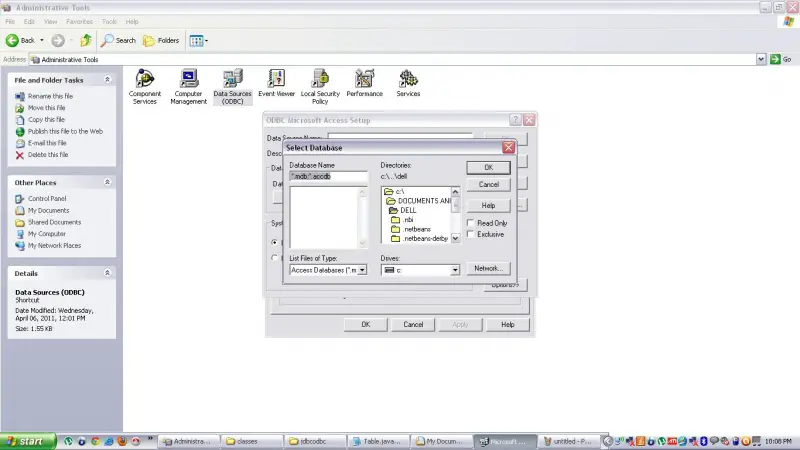The height and width of the screenshot is (450, 800).
Task: Click Cancel in Select Database dialog
Action: pos(488,184)
